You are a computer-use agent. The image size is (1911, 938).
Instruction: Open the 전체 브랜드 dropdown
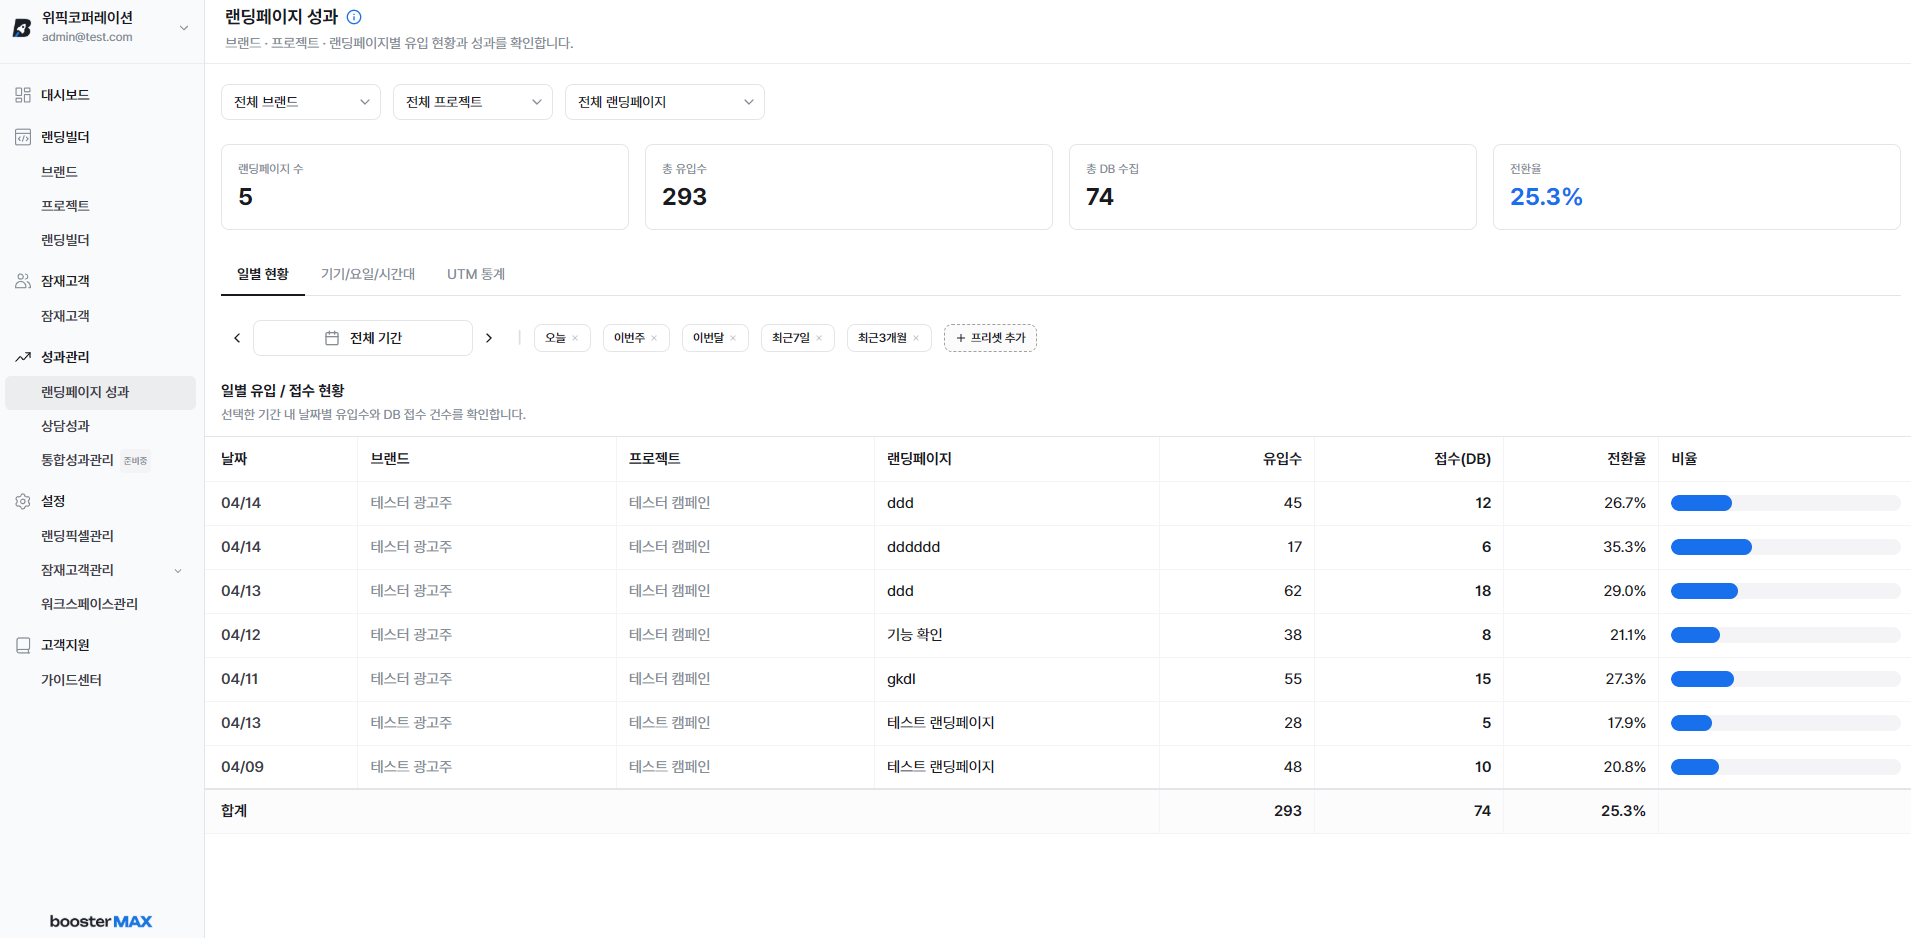click(301, 102)
